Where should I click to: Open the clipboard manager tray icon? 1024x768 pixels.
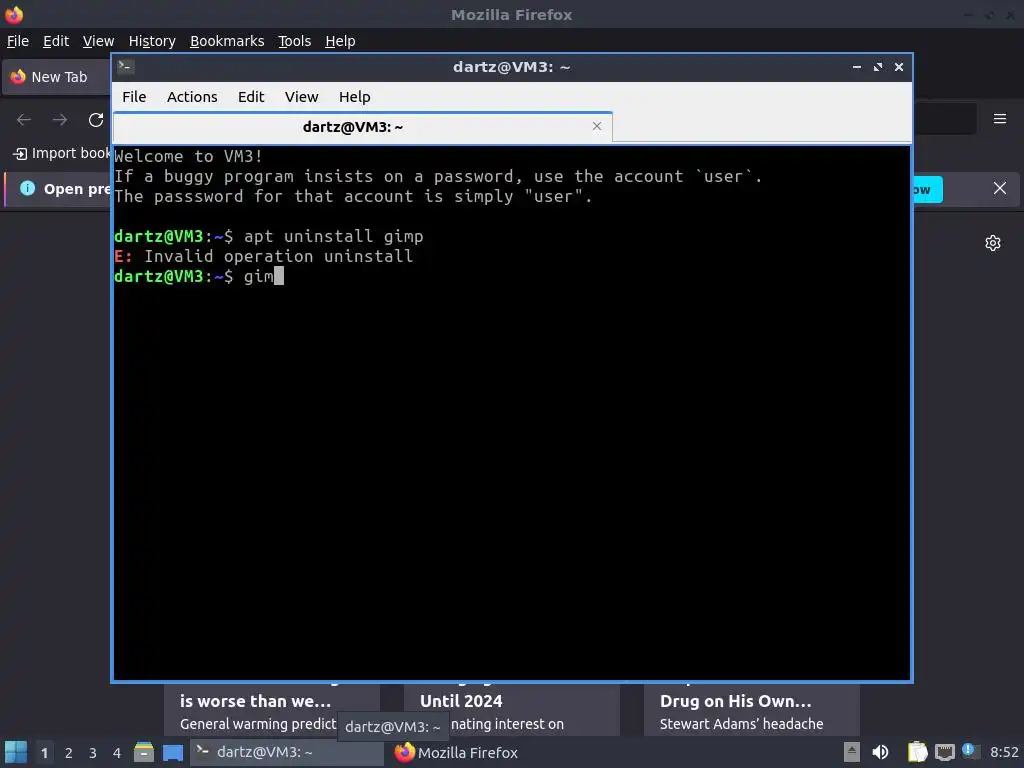coord(917,752)
